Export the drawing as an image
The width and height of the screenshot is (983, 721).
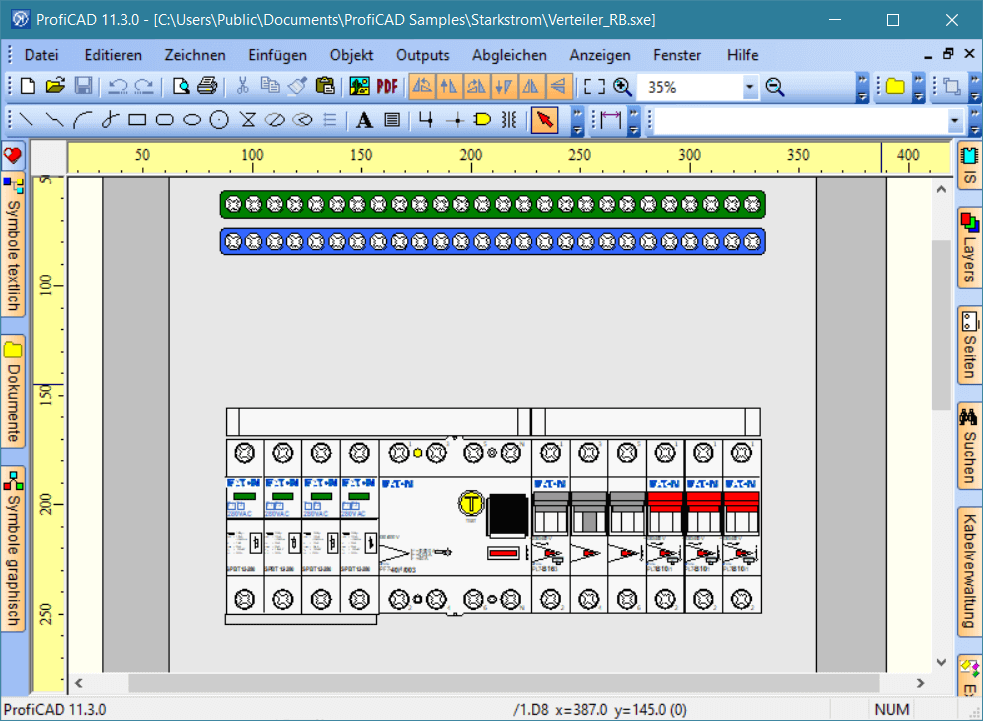[x=359, y=86]
